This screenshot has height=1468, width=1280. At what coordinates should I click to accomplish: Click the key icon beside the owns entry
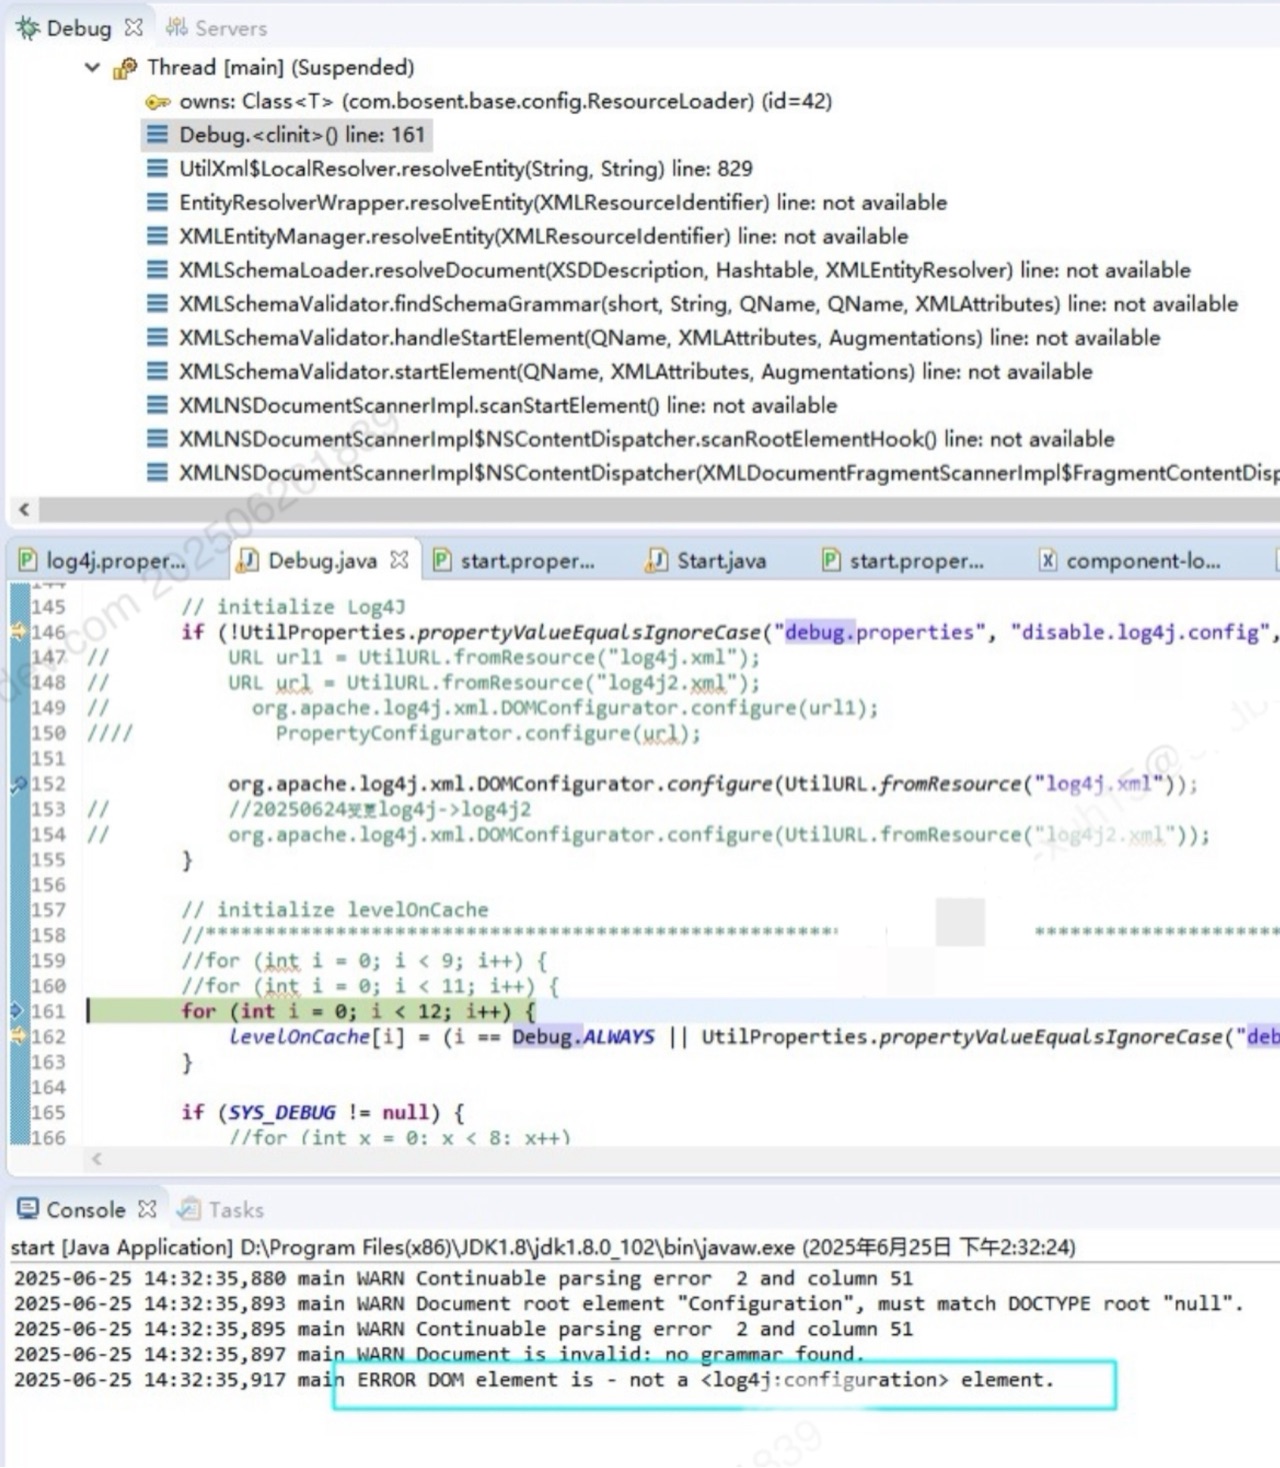(158, 101)
